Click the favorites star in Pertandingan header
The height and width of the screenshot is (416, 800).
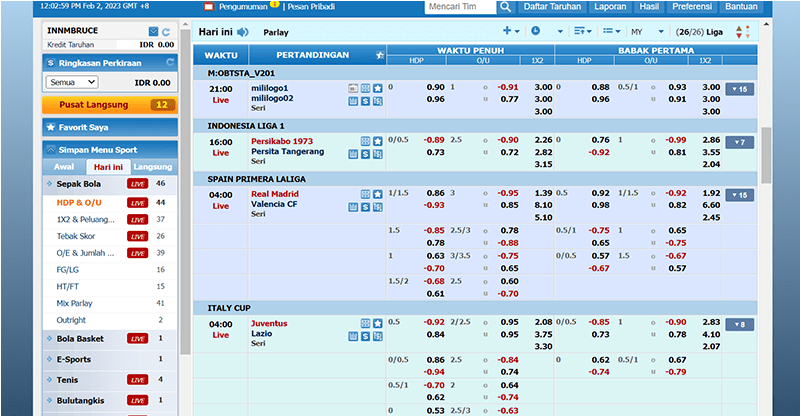(x=378, y=55)
